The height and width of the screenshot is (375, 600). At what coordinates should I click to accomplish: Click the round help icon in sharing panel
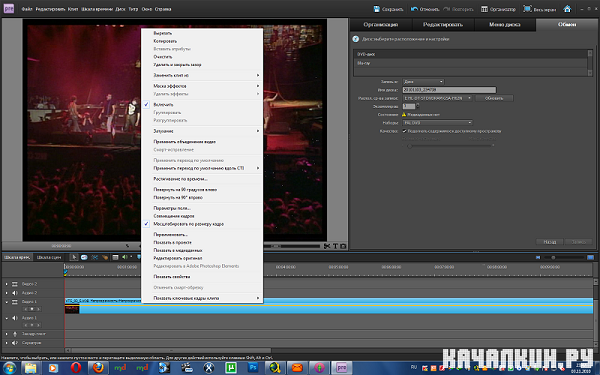coord(356,39)
